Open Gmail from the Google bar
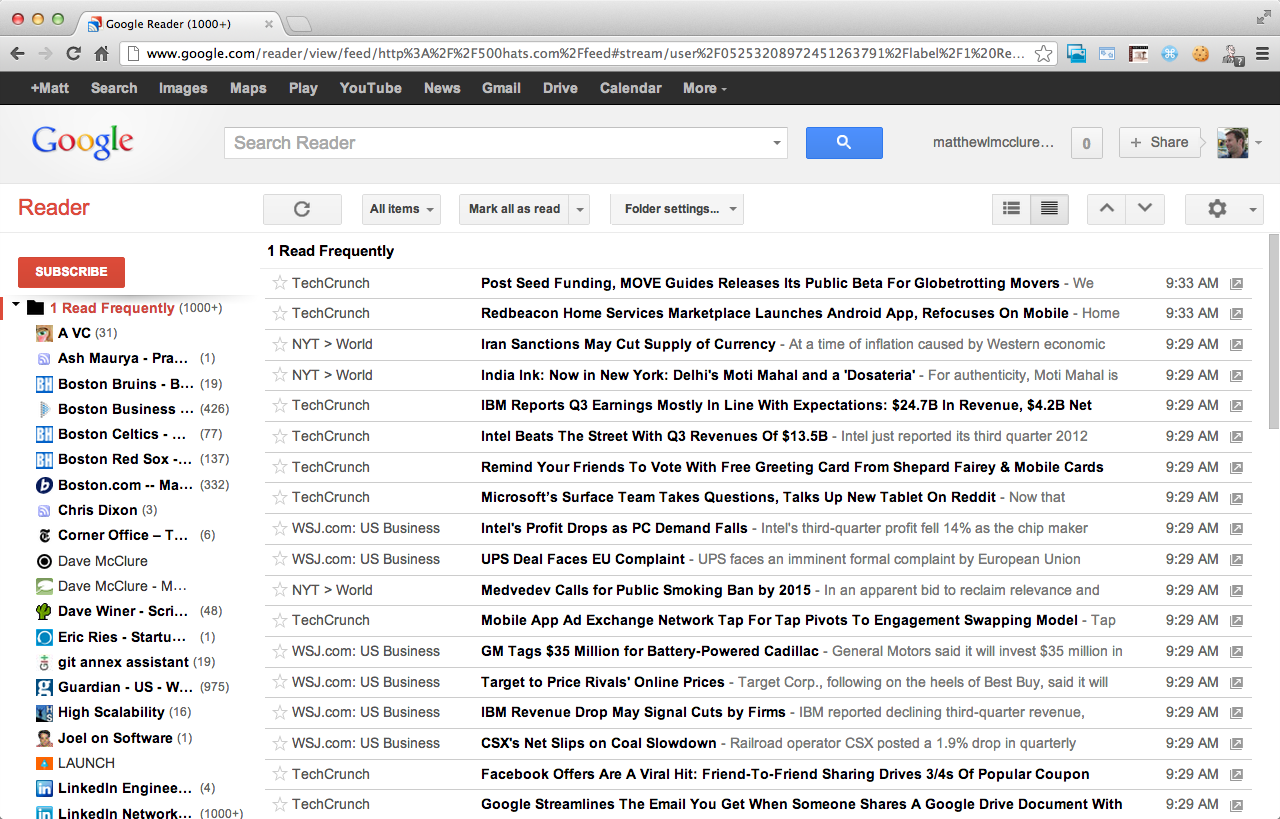This screenshot has width=1280, height=819. point(501,88)
